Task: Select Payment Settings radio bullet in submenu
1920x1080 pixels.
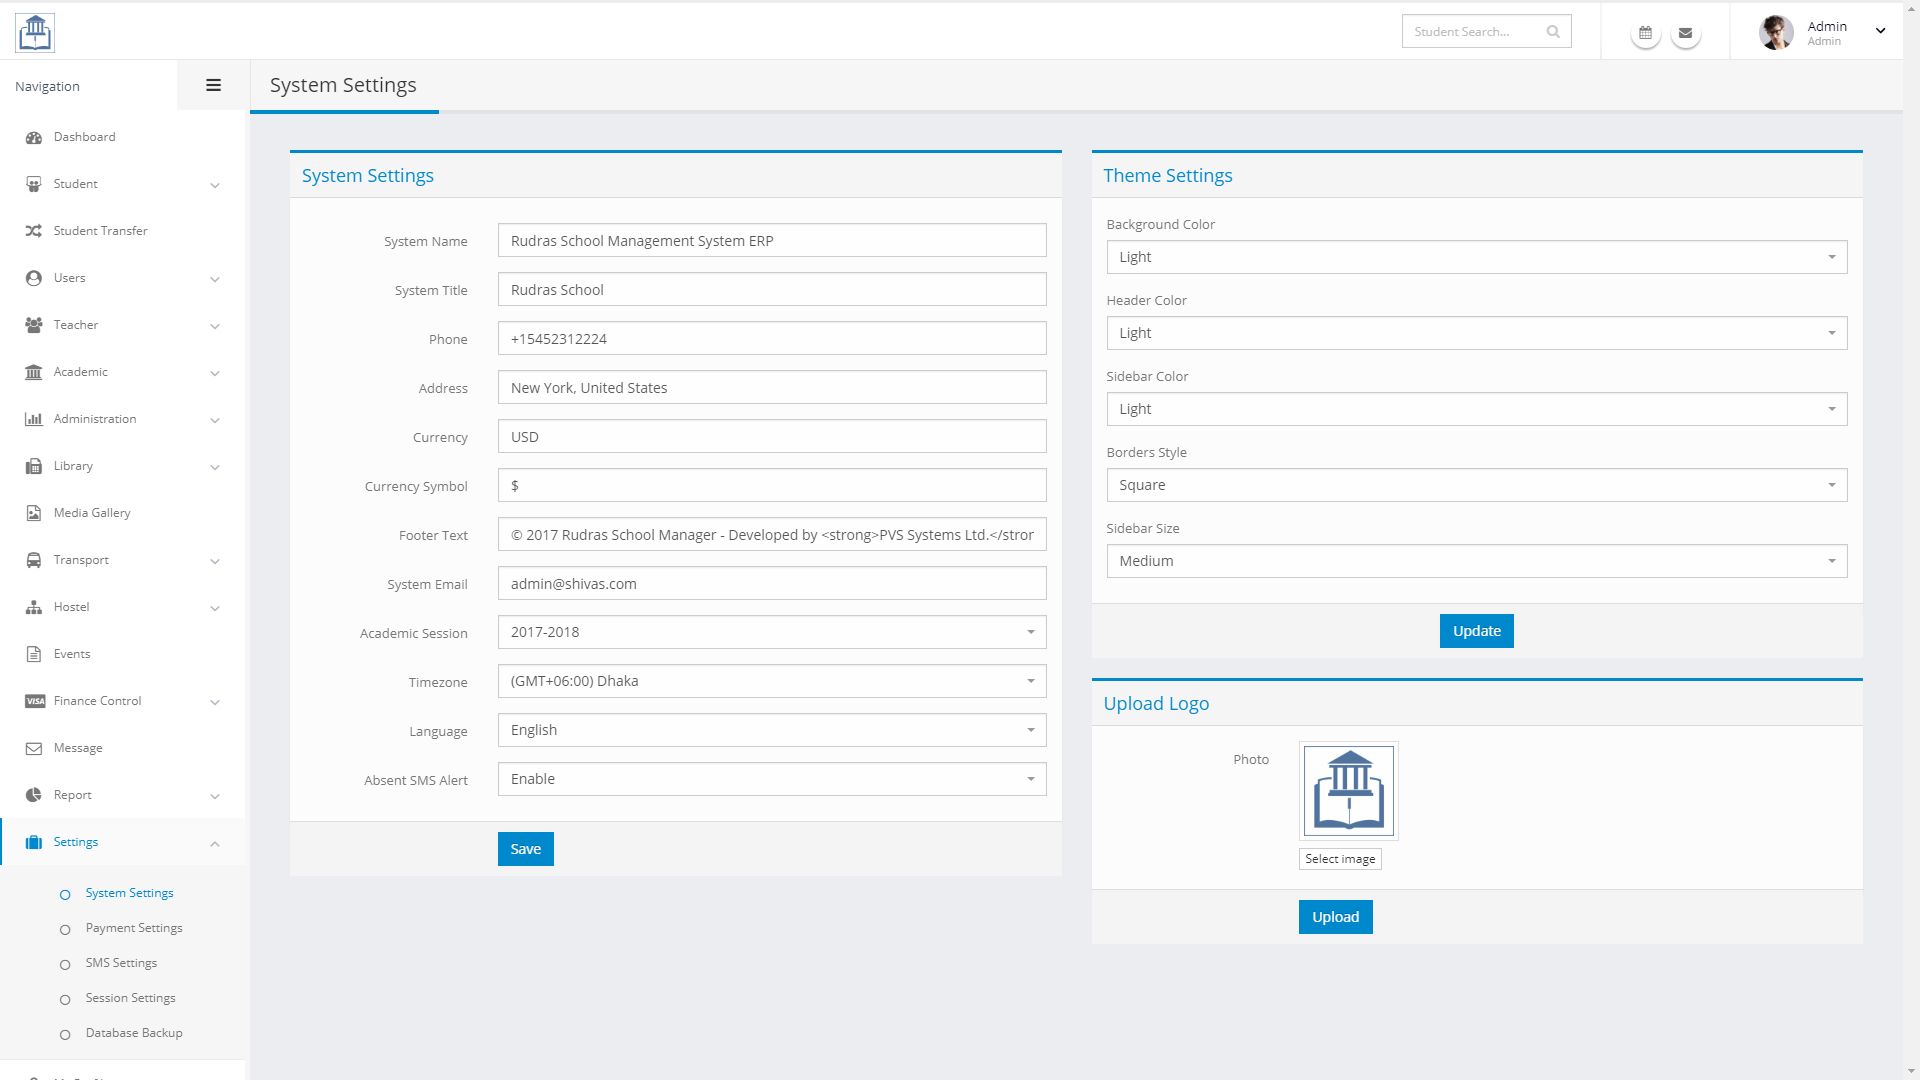Action: coord(65,929)
